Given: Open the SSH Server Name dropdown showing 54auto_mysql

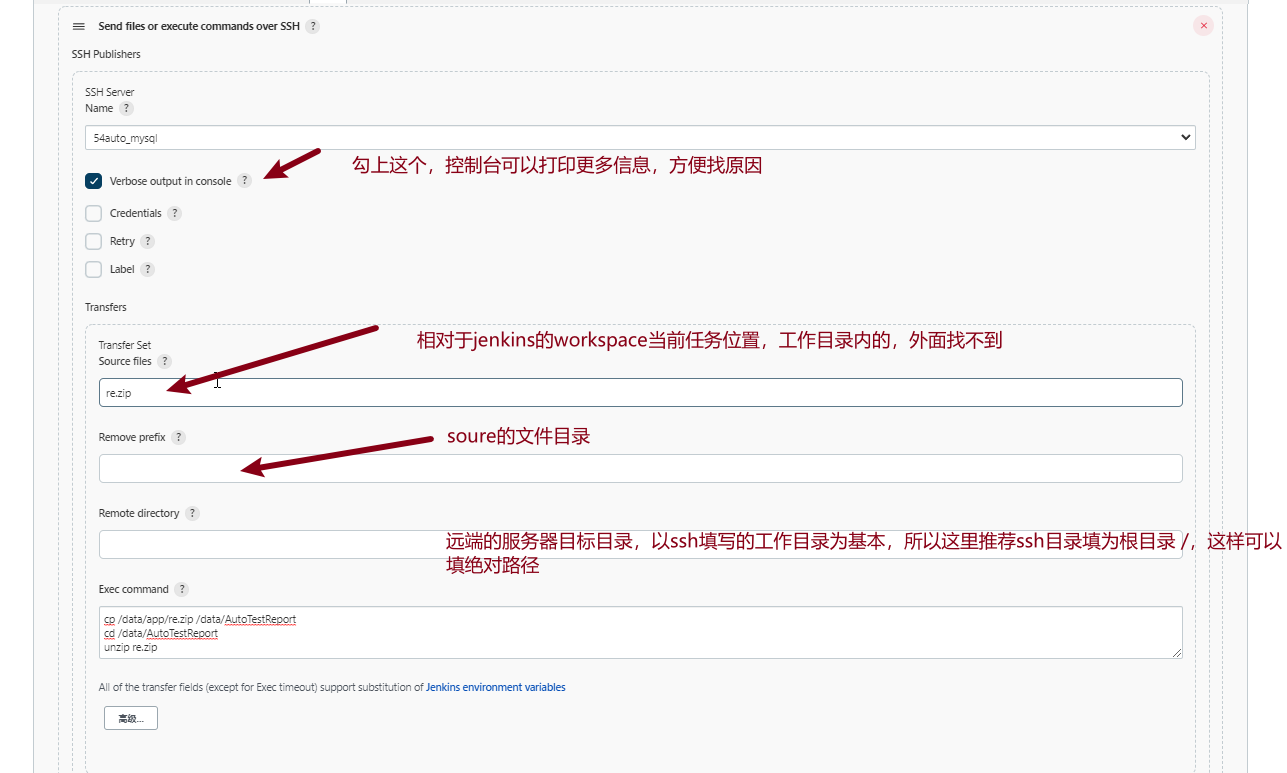Looking at the screenshot, I should pos(640,137).
